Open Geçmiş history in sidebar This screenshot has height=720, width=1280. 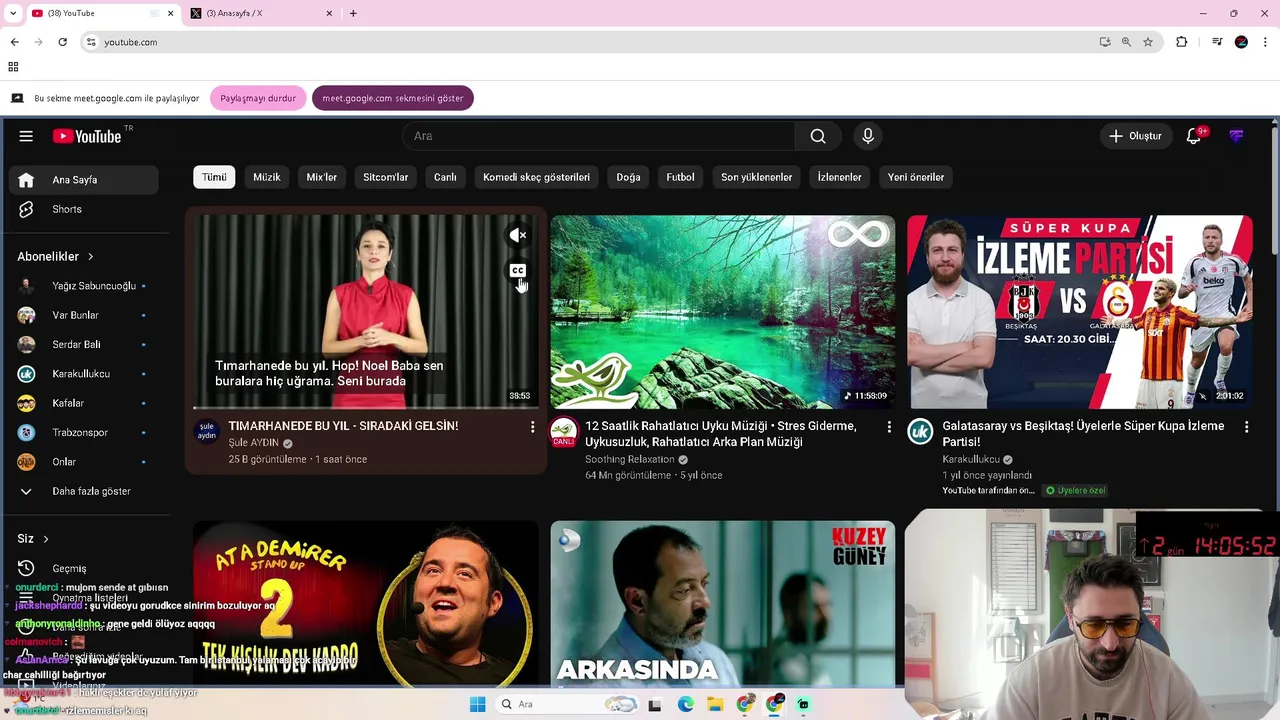coord(84,568)
